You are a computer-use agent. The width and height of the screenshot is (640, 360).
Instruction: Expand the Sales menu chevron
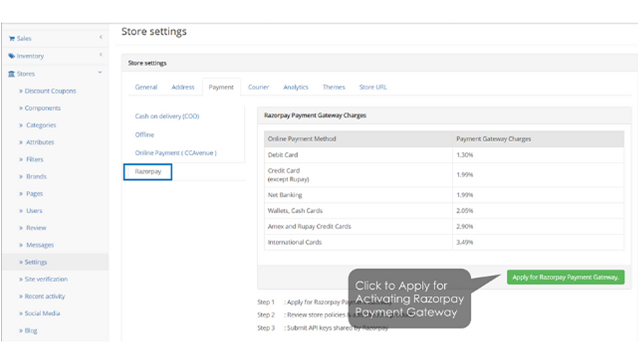pos(101,37)
